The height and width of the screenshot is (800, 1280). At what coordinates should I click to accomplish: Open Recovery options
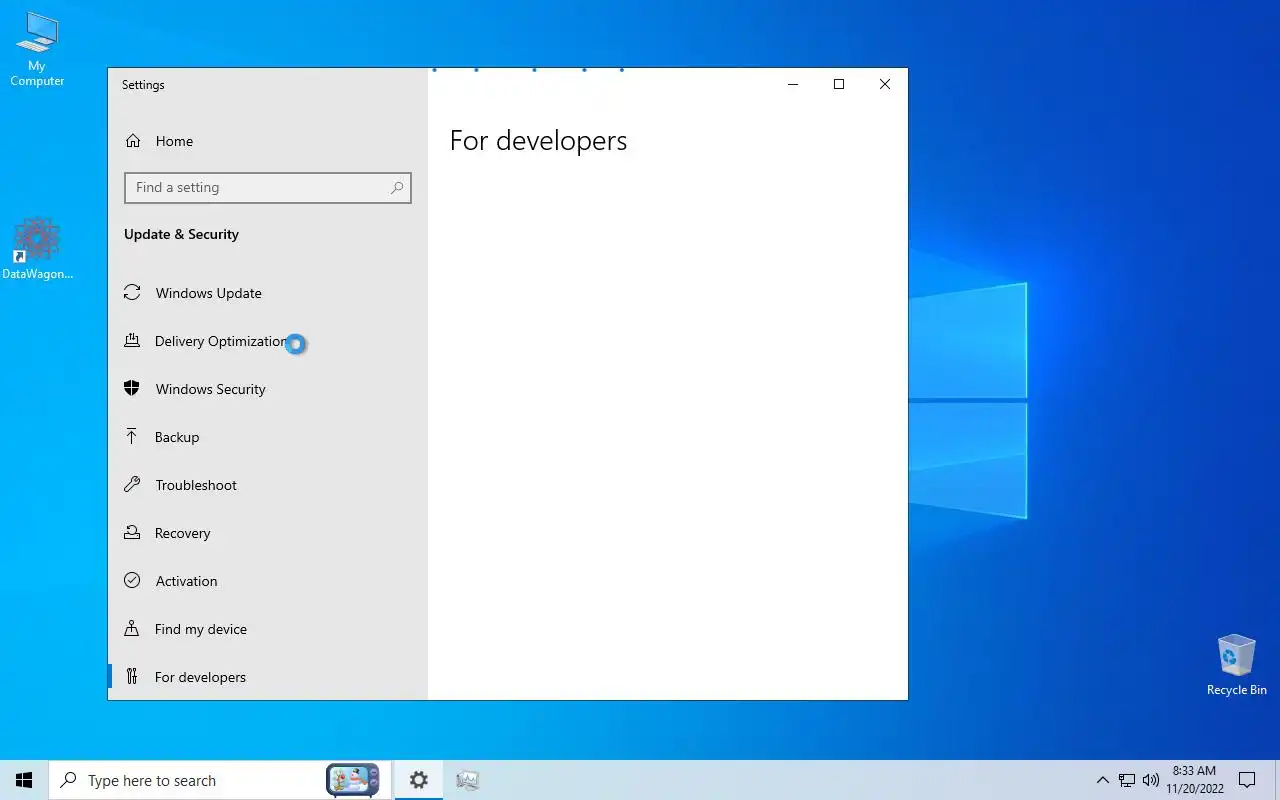pos(268,533)
